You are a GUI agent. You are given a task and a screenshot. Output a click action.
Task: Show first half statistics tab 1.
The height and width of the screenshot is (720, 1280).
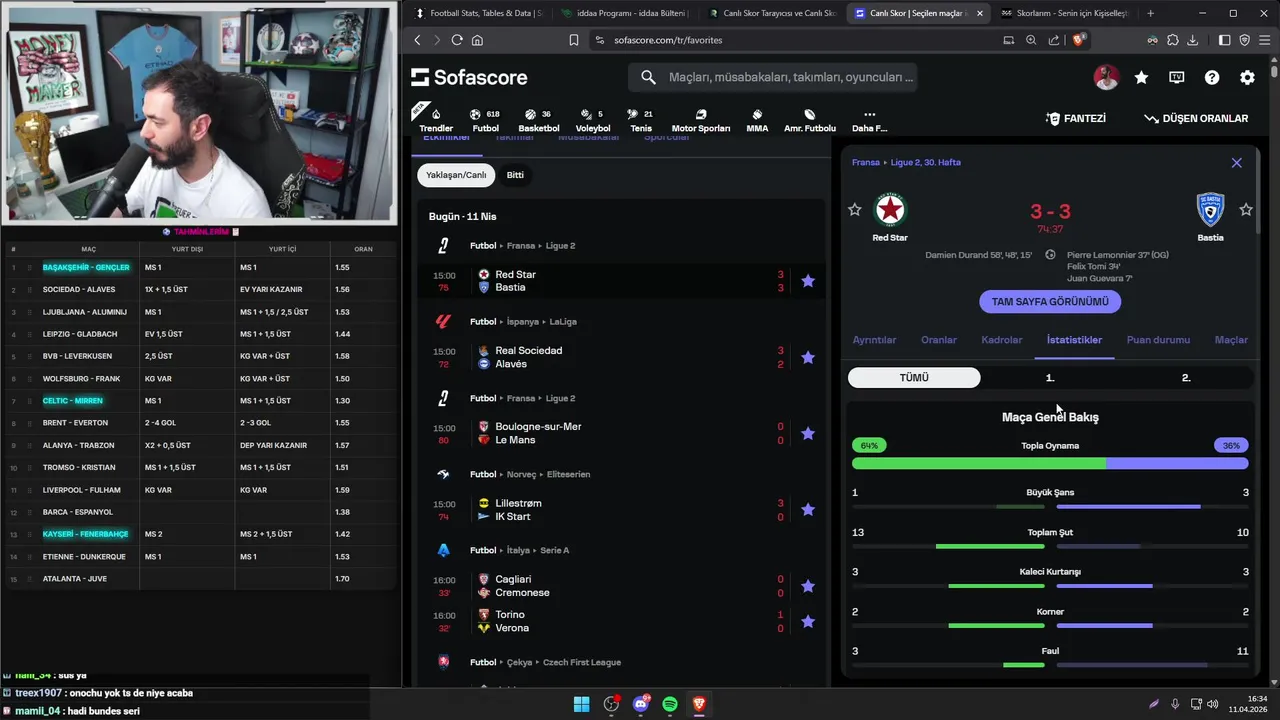point(1050,378)
